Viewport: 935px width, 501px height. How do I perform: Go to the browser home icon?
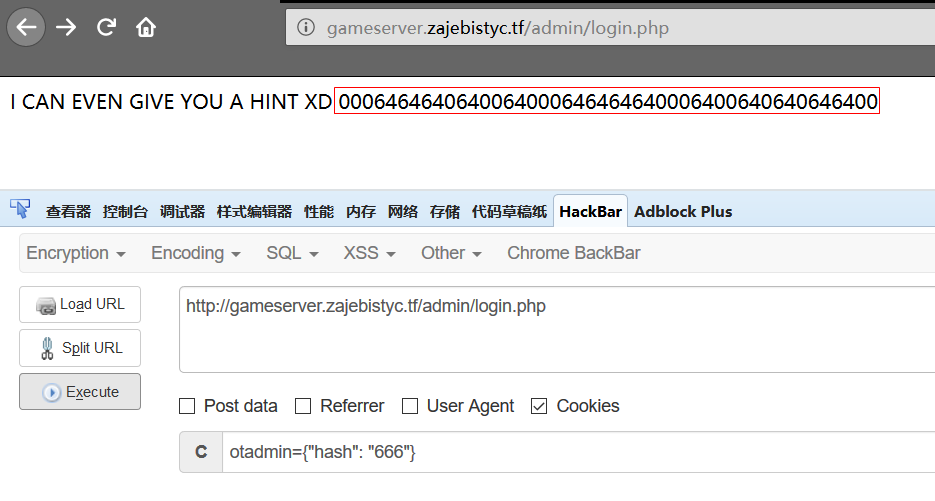[146, 27]
